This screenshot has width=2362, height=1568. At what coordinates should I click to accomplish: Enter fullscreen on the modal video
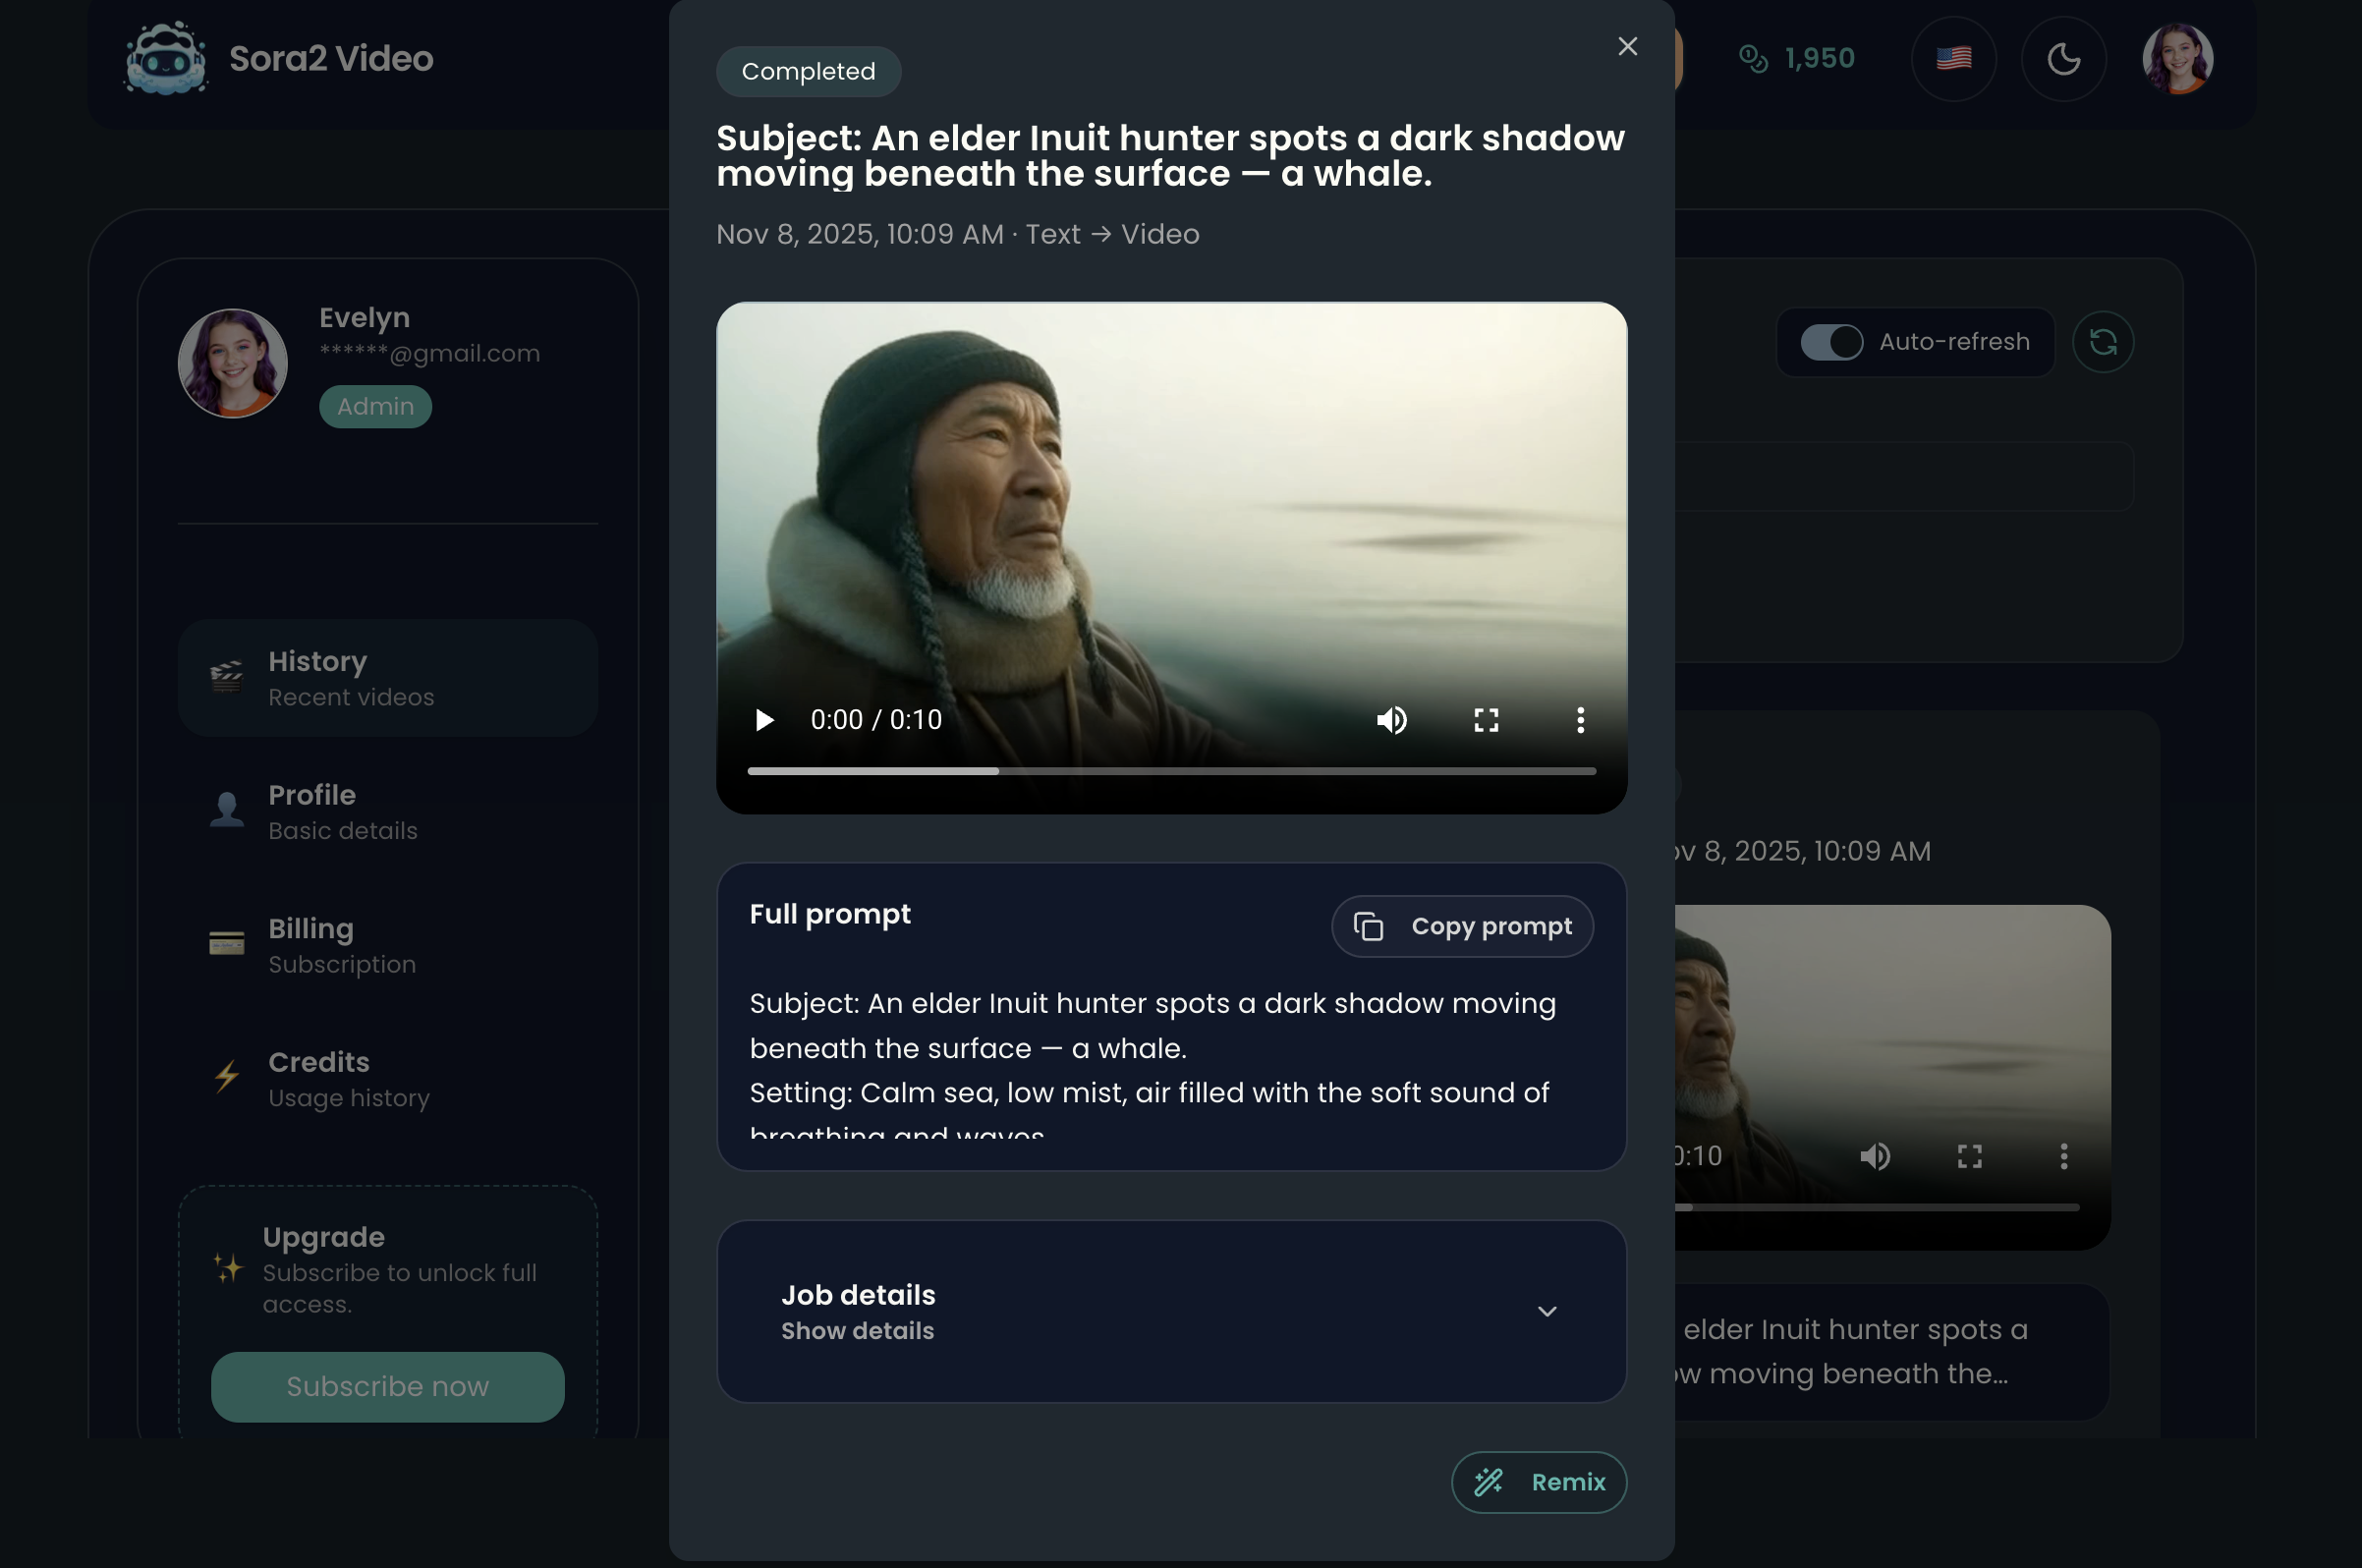[1486, 720]
